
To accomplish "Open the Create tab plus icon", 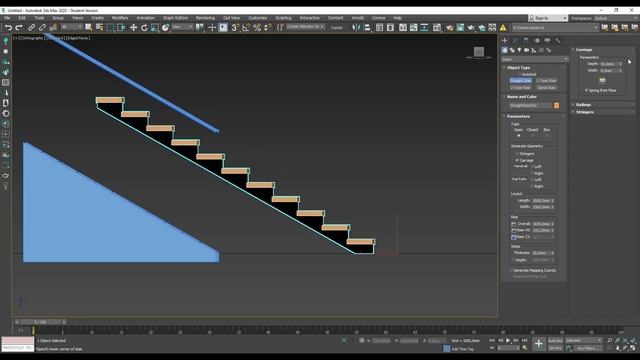I will tap(504, 40).
